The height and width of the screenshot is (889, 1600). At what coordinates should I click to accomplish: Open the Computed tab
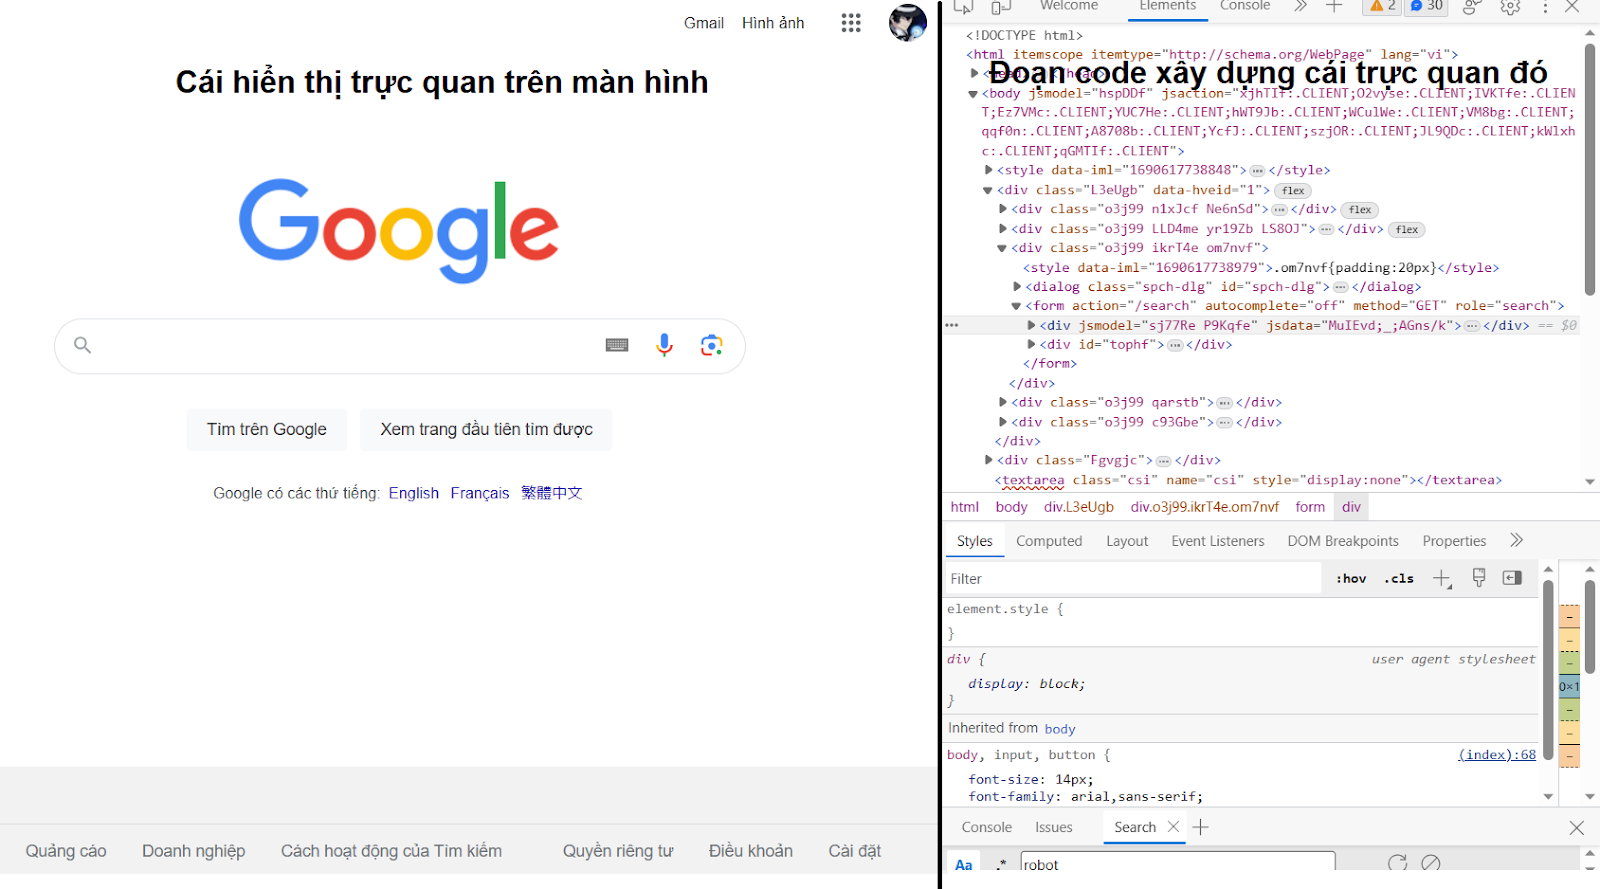[x=1049, y=541]
